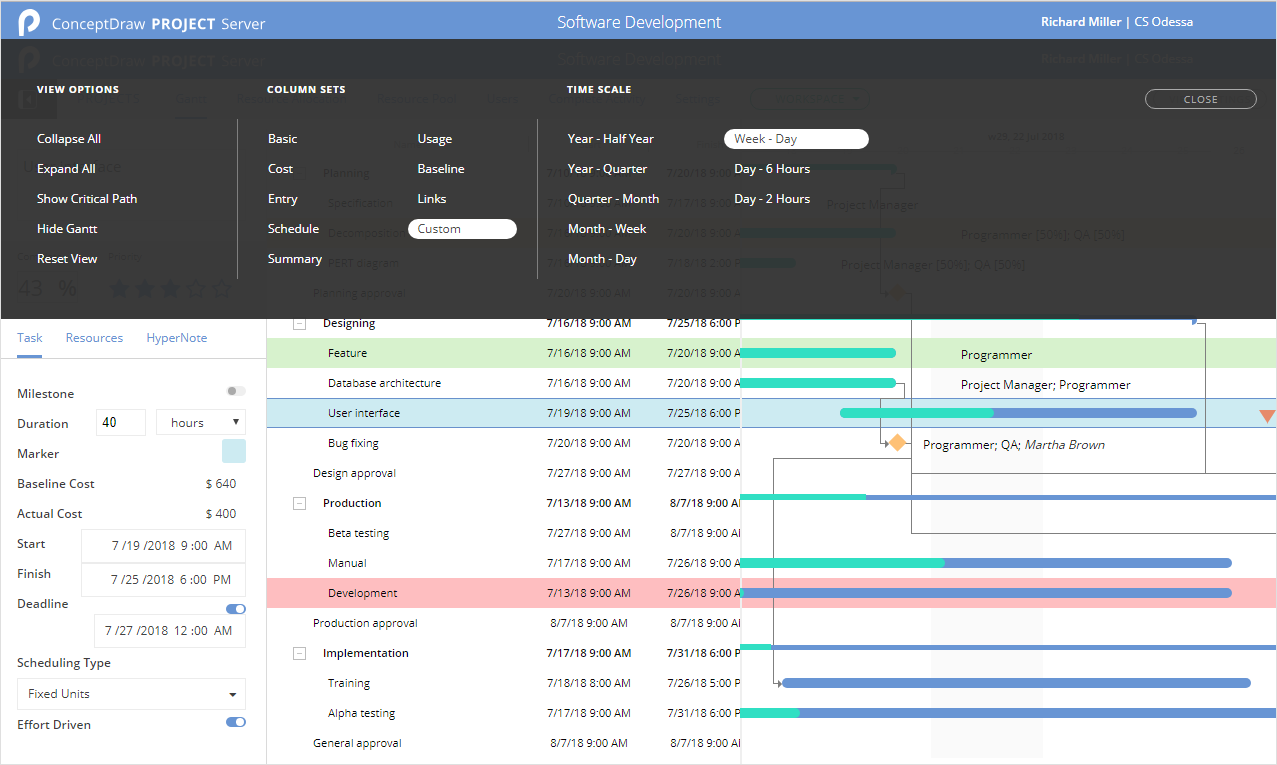Viewport: 1277px width, 765px height.
Task: Set time scale to Month - Day
Action: click(602, 259)
